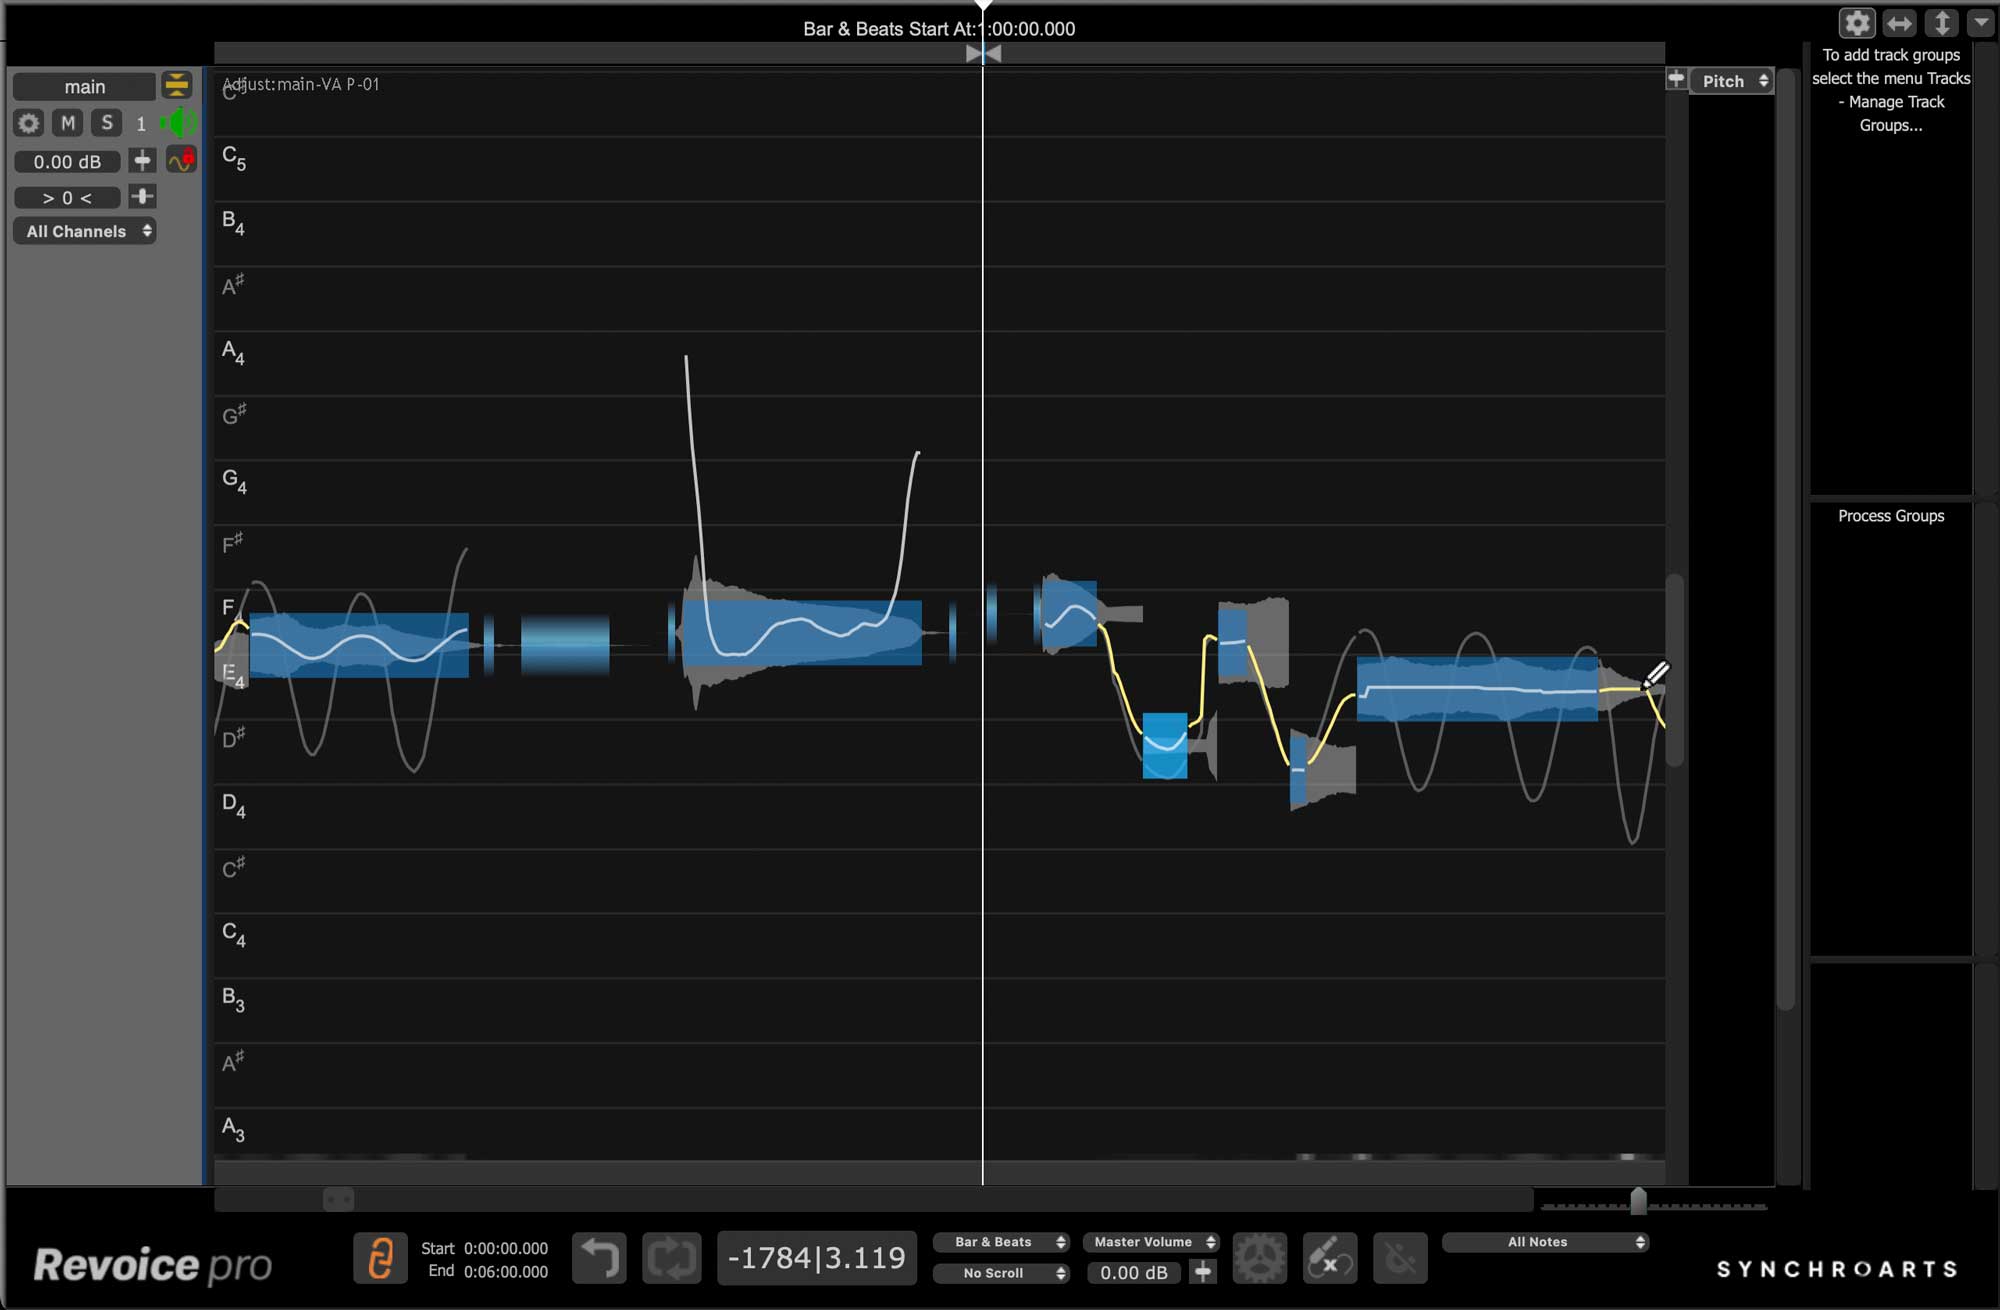
Task: Open the All Notes dropdown
Action: (1545, 1242)
